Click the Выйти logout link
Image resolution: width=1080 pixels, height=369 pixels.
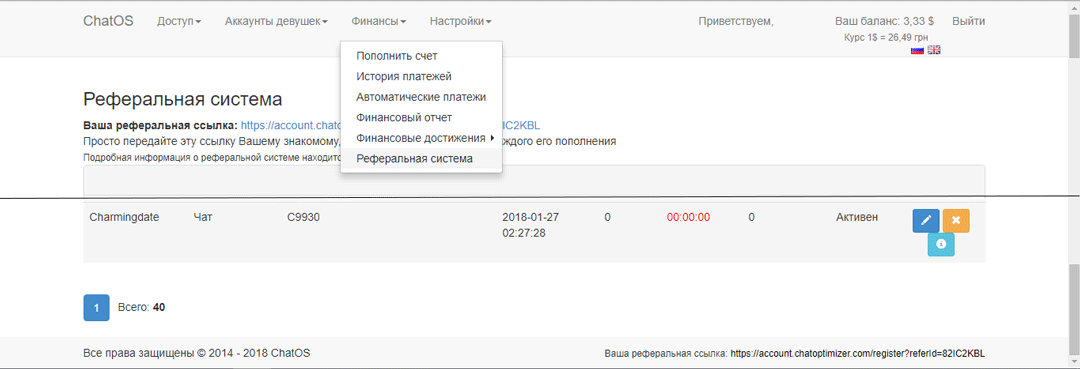(968, 21)
